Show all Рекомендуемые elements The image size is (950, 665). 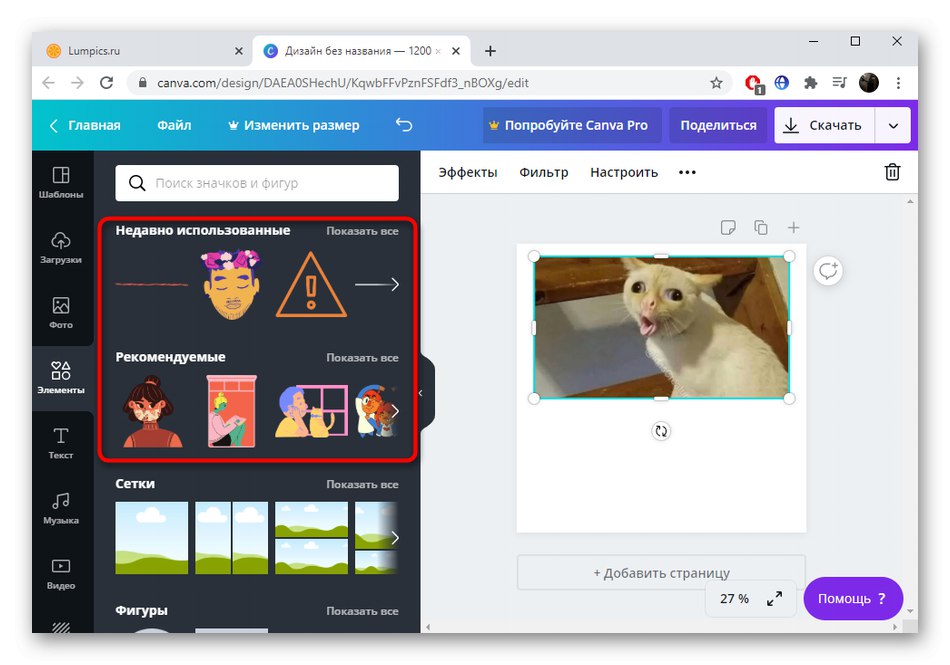(364, 356)
